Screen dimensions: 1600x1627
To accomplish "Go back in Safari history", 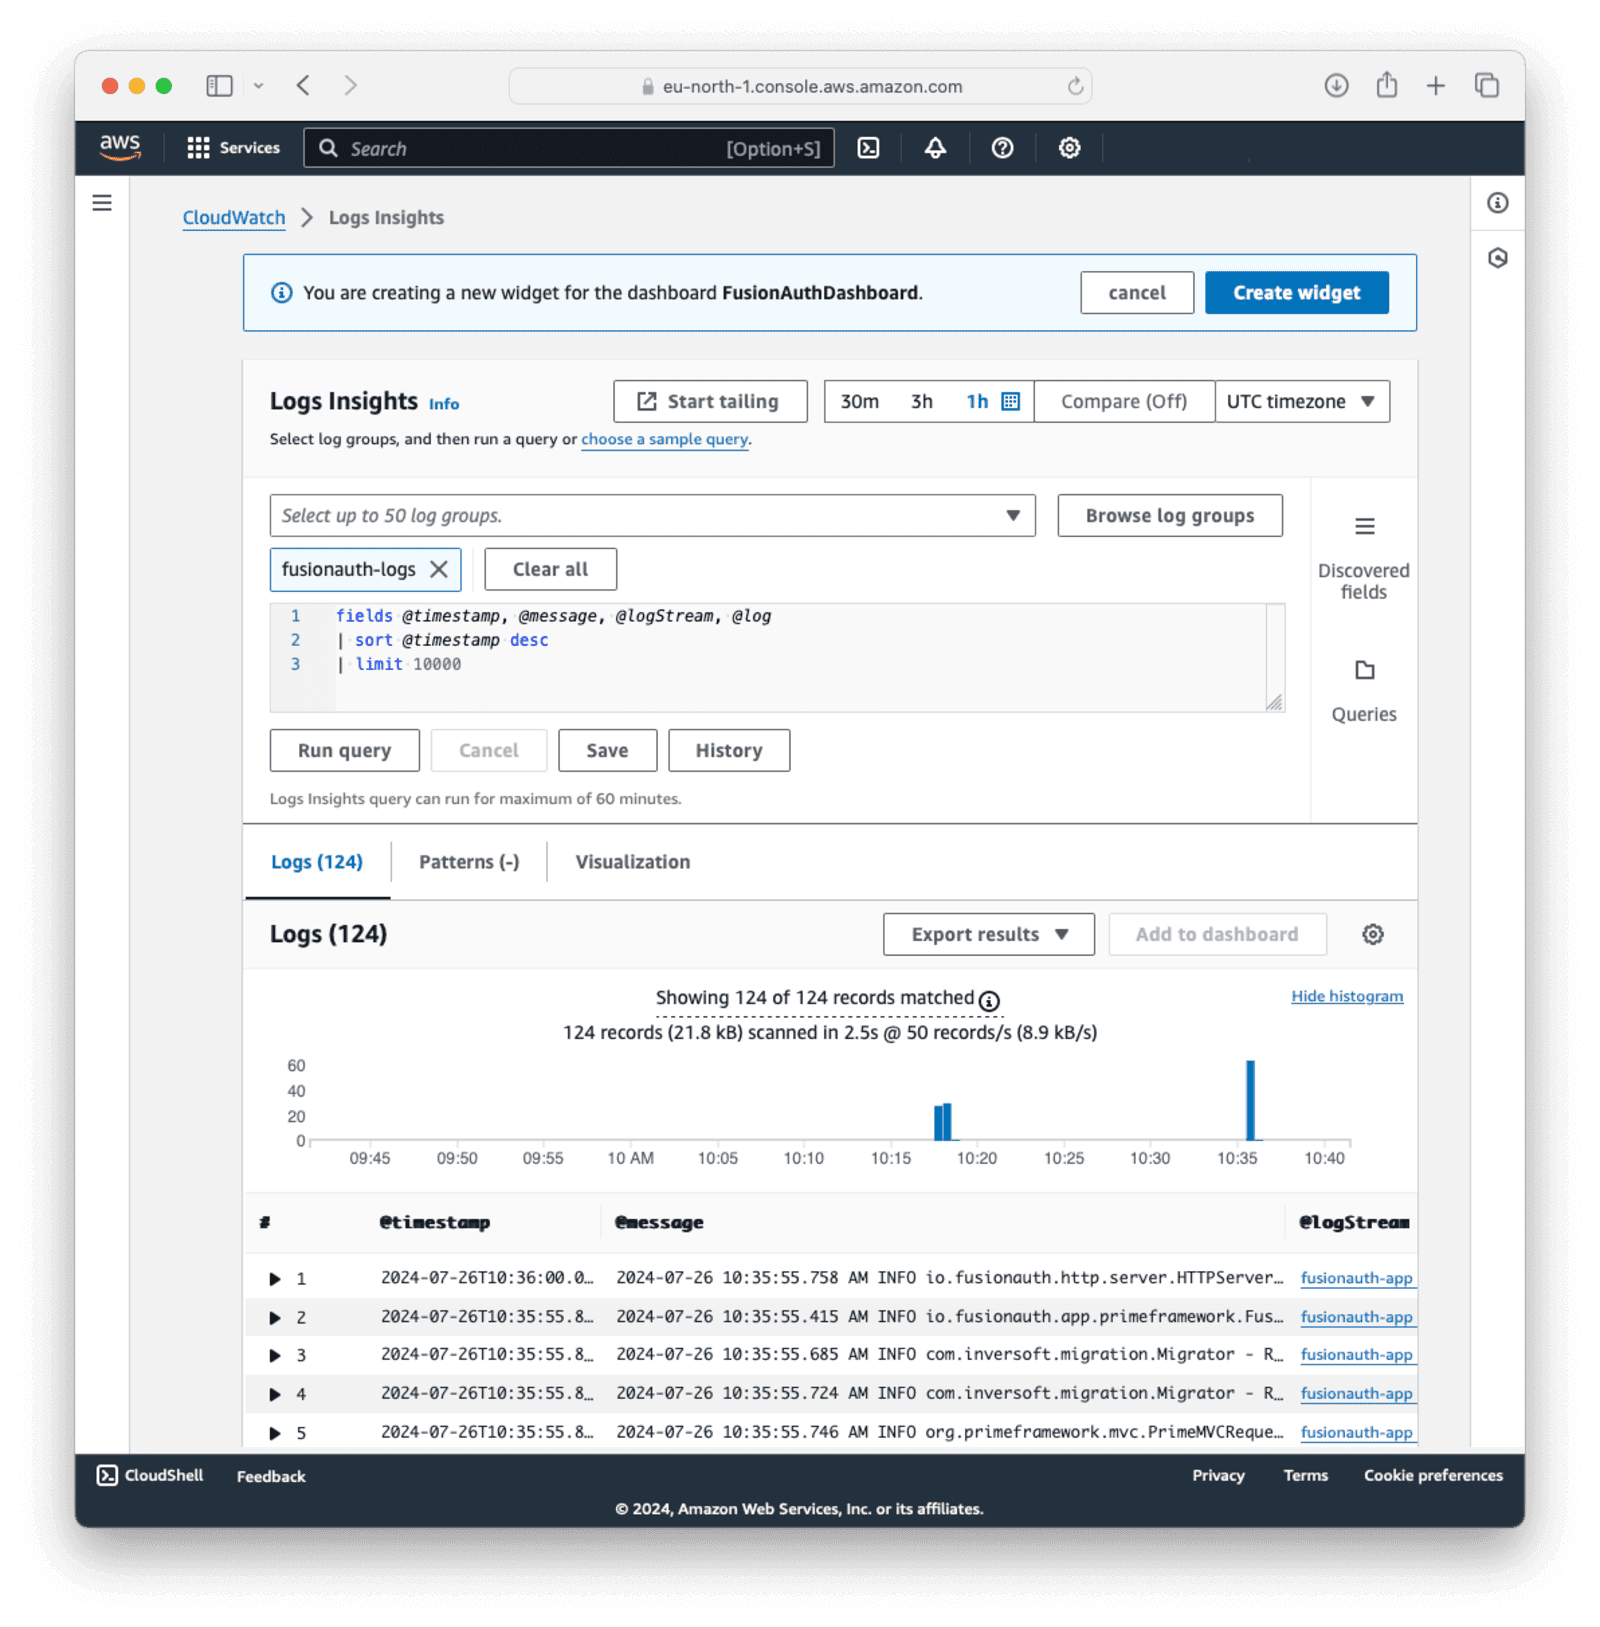I will pos(303,86).
